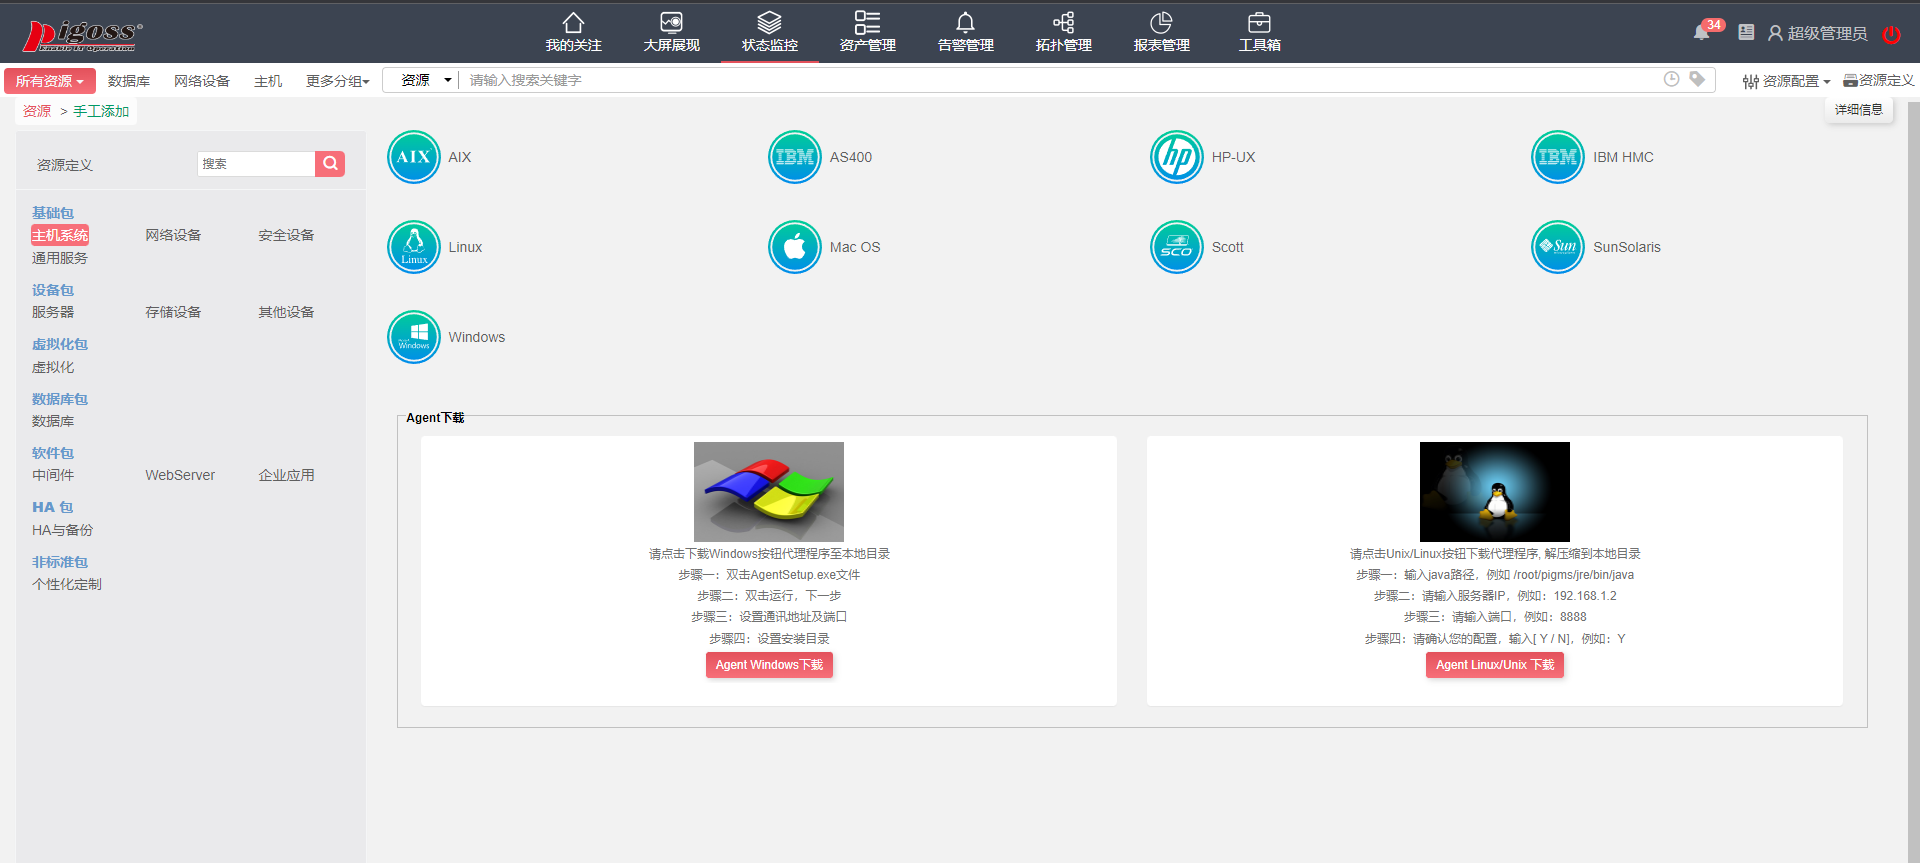Select 服务器 under 设备包
The image size is (1920, 863).
coord(53,312)
